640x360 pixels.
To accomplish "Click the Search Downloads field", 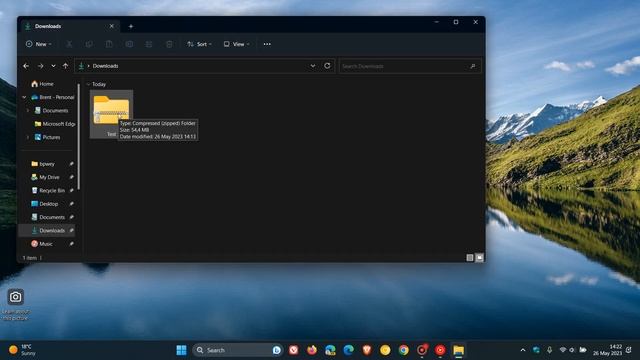I will tap(410, 66).
